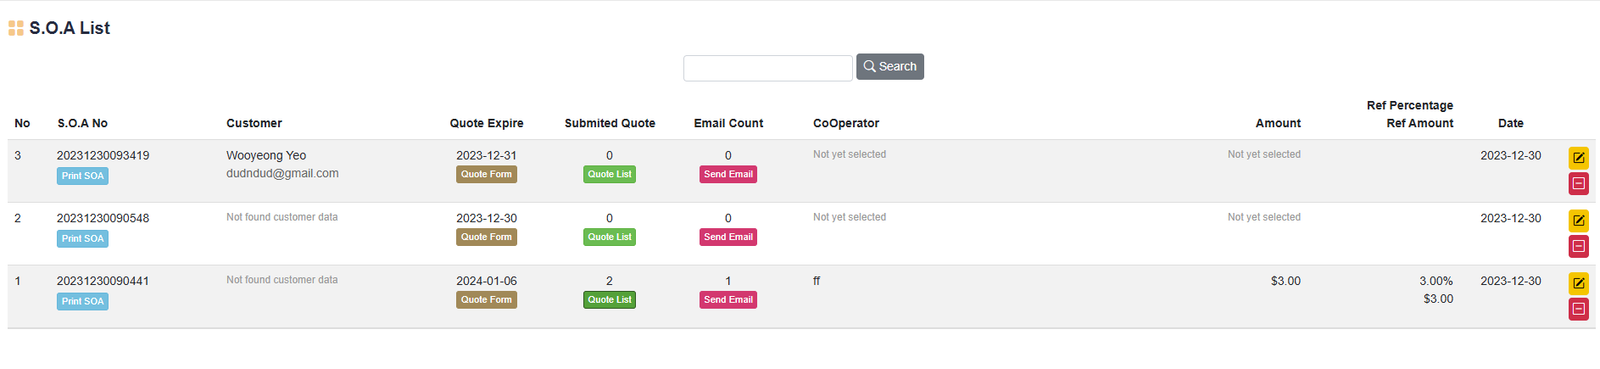Click the Amount column header
Screen dimensions: 1600x369
(1278, 123)
